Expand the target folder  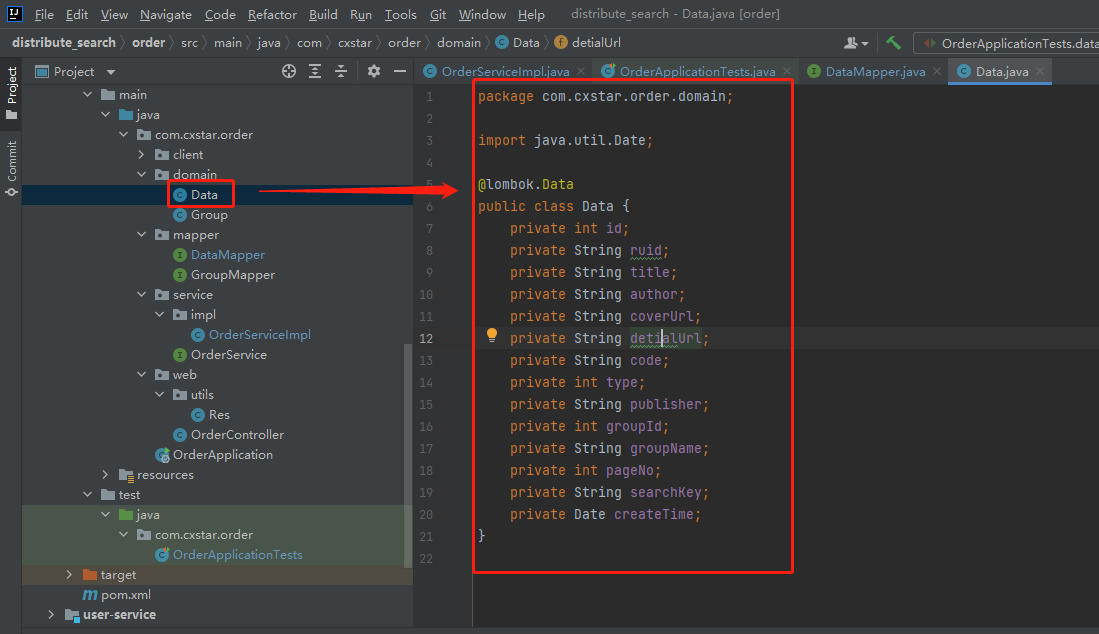tap(69, 575)
